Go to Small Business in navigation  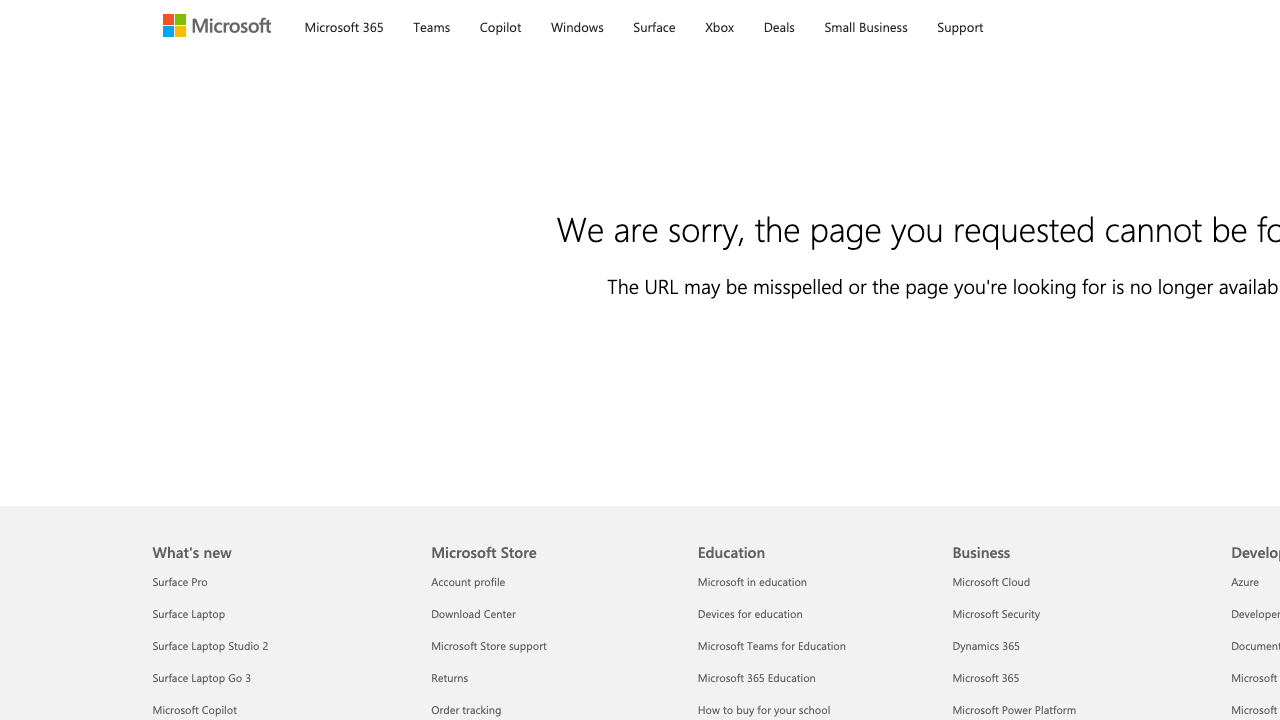coord(866,27)
